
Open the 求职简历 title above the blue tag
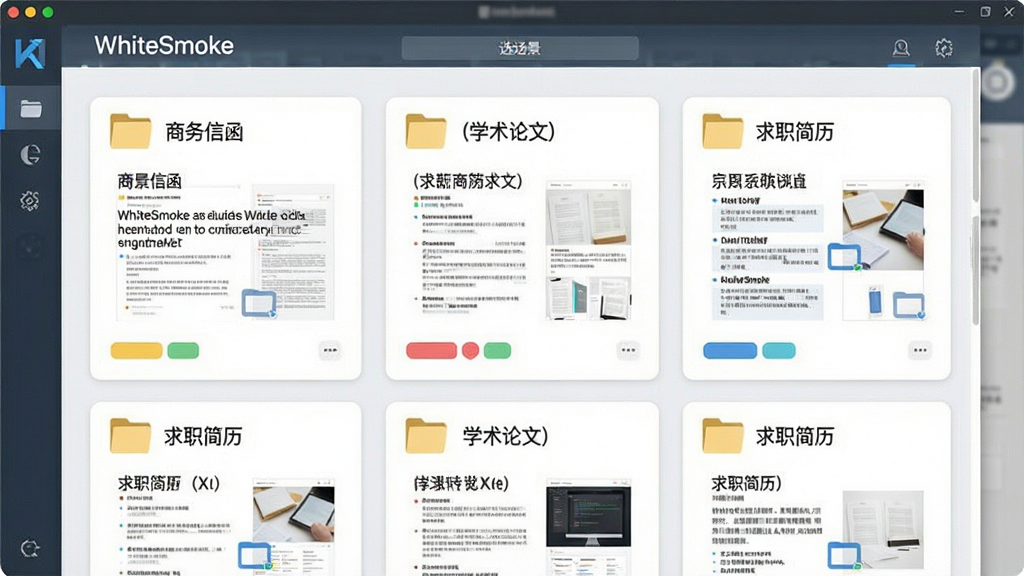pos(795,132)
